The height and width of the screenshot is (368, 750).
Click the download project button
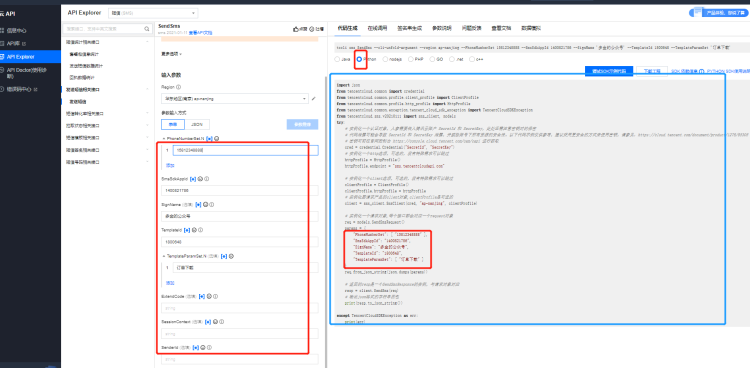tap(651, 71)
